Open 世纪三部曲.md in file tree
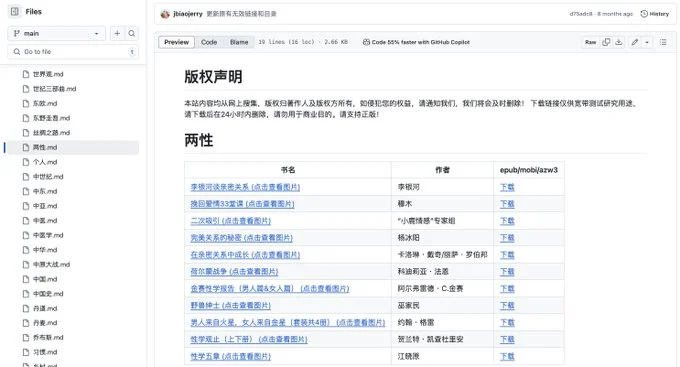Screen dimensions: 680x367 point(54,89)
